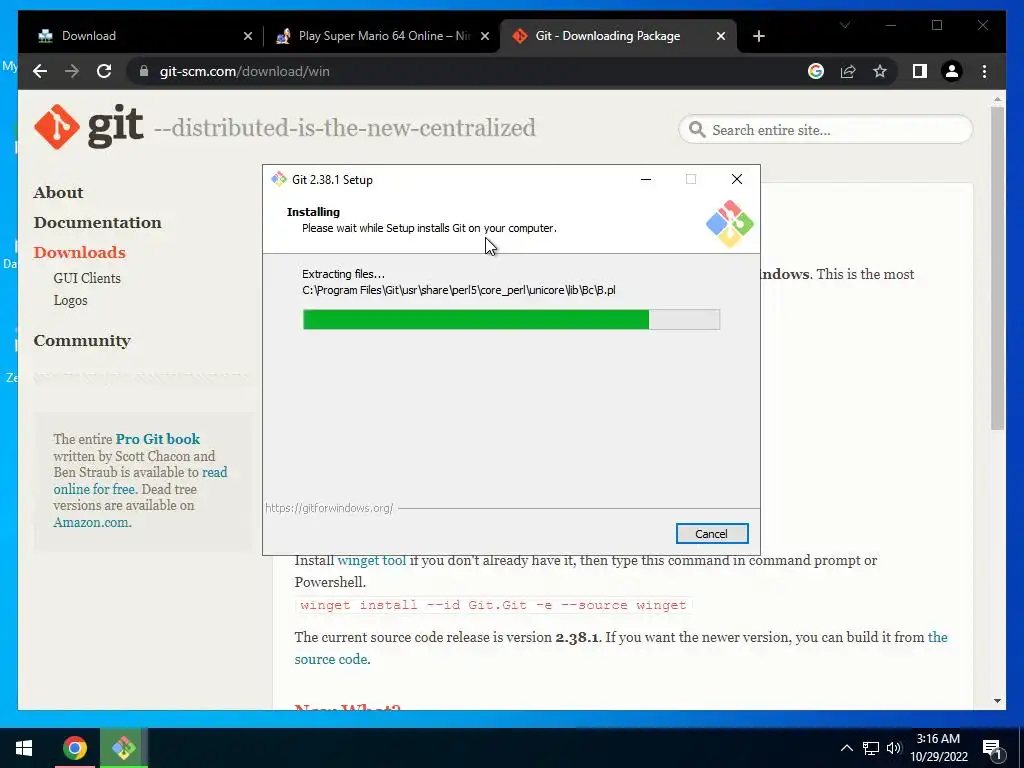Viewport: 1024px width, 768px height.
Task: Click the git logo on the page
Action: (89, 126)
